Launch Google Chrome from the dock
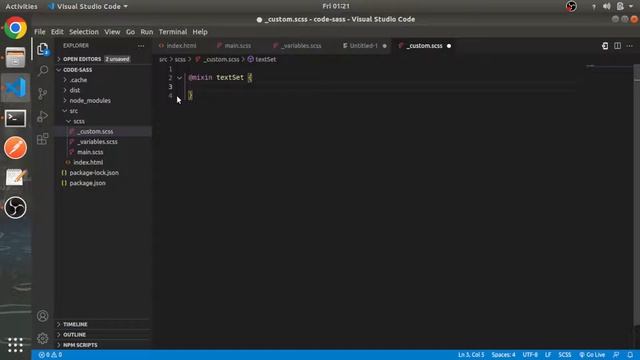 pos(16,28)
